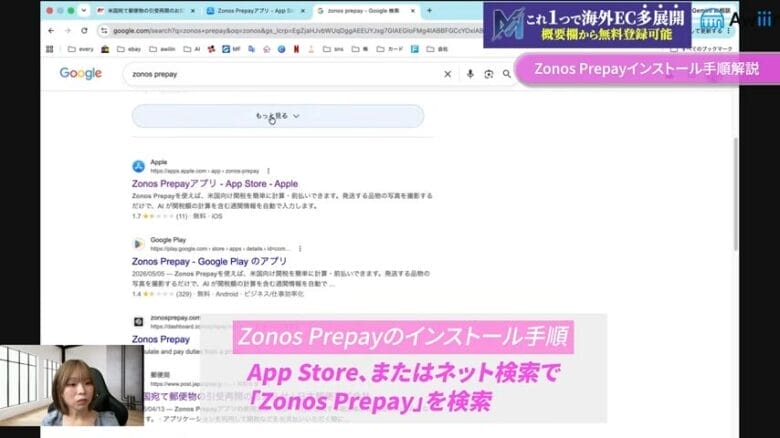Open Google Lens image search icon

pyautogui.click(x=488, y=74)
